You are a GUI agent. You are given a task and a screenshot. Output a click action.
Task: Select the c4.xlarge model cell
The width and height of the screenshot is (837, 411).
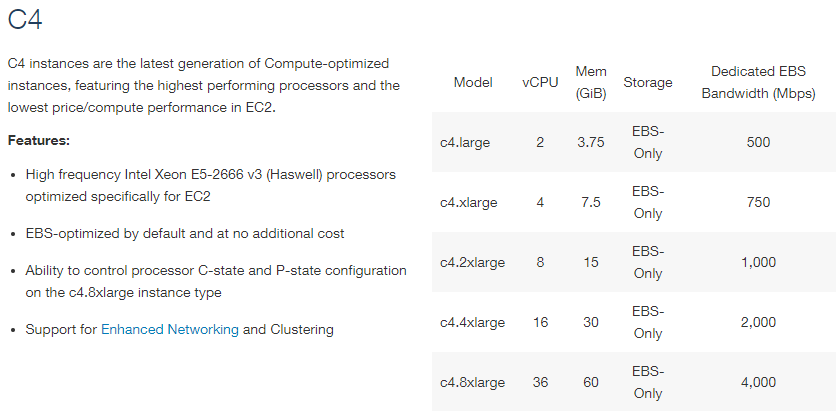469,203
